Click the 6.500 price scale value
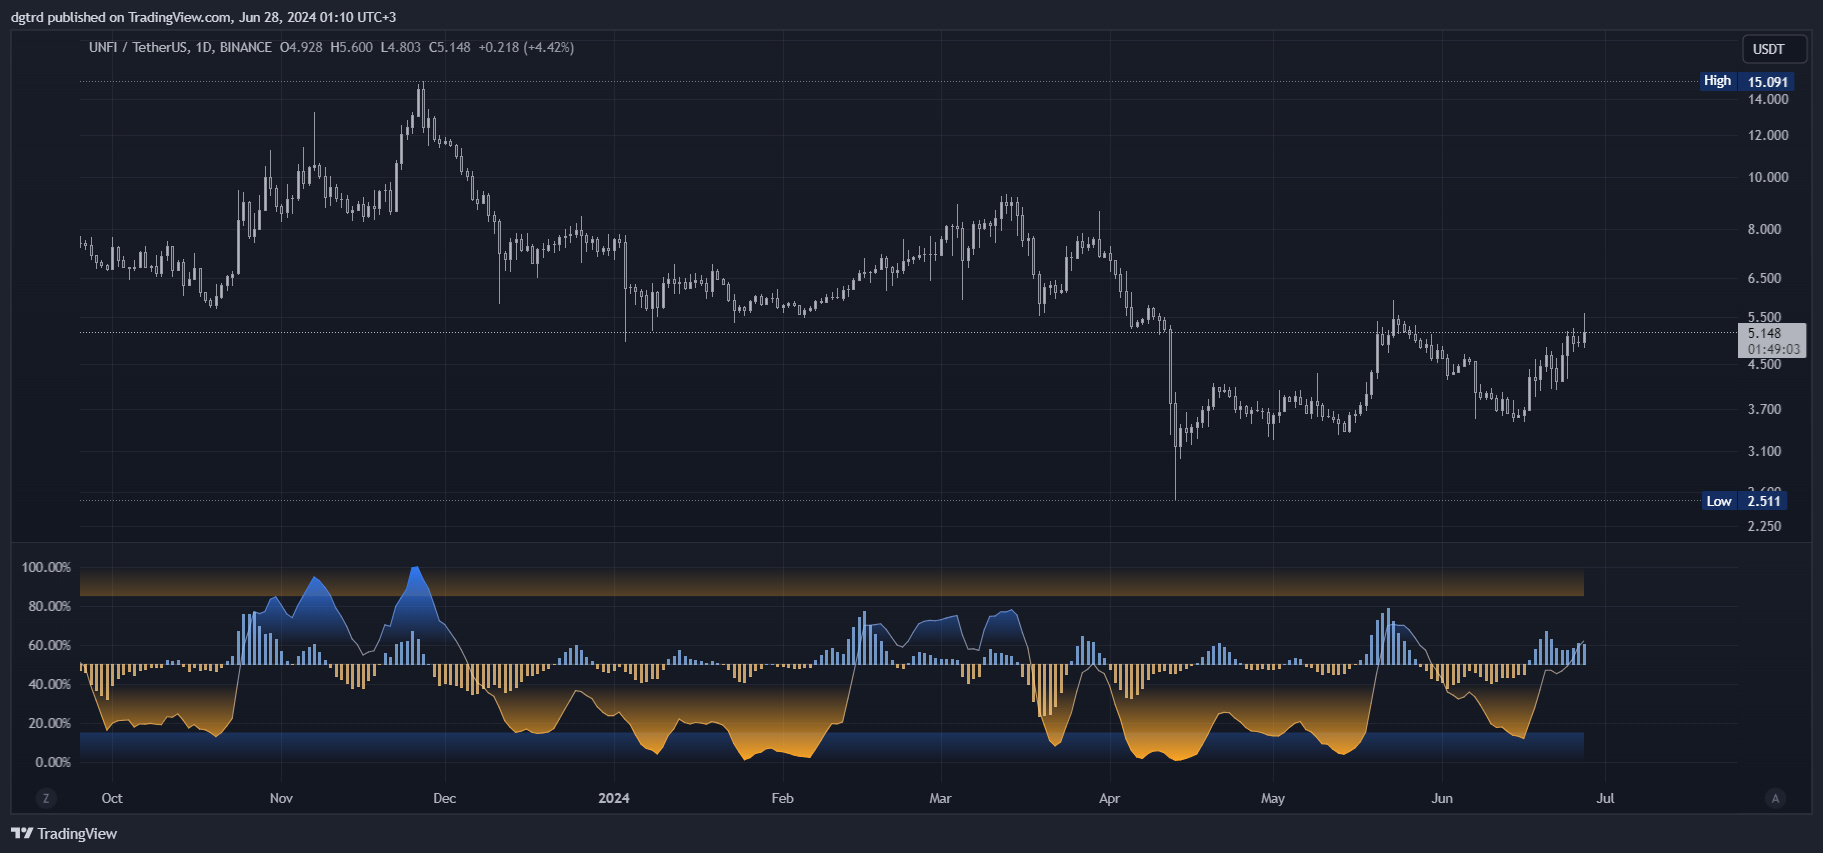The height and width of the screenshot is (853, 1823). point(1764,278)
